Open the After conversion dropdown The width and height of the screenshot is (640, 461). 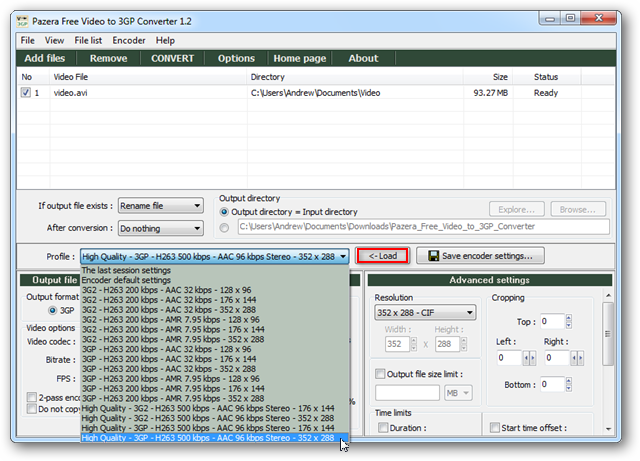click(x=161, y=228)
